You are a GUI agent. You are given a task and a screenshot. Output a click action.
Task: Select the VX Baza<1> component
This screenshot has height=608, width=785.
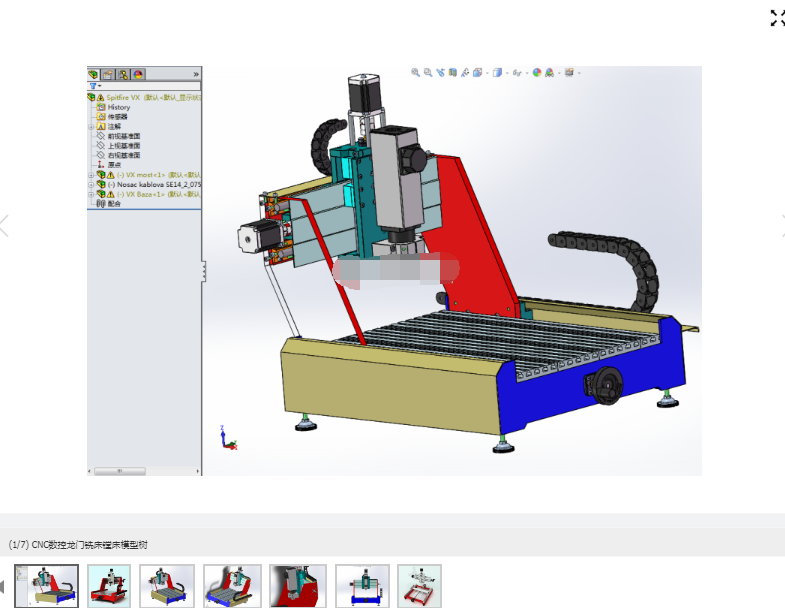tap(159, 194)
